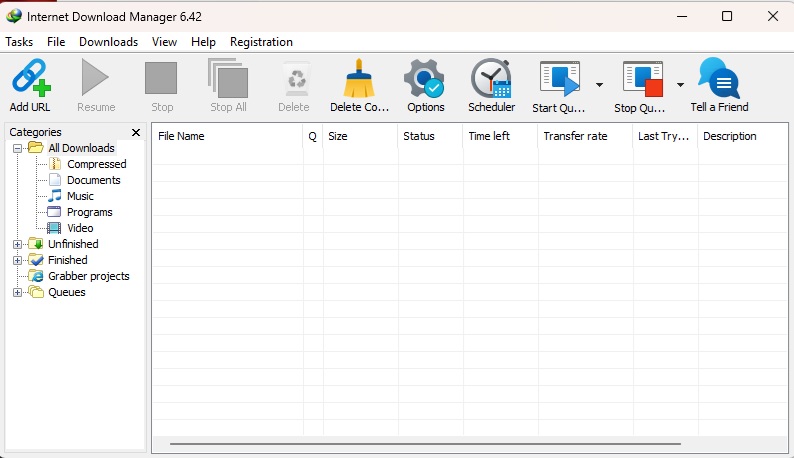
Task: Click the Unfinished folder green arrow icon
Action: point(36,244)
